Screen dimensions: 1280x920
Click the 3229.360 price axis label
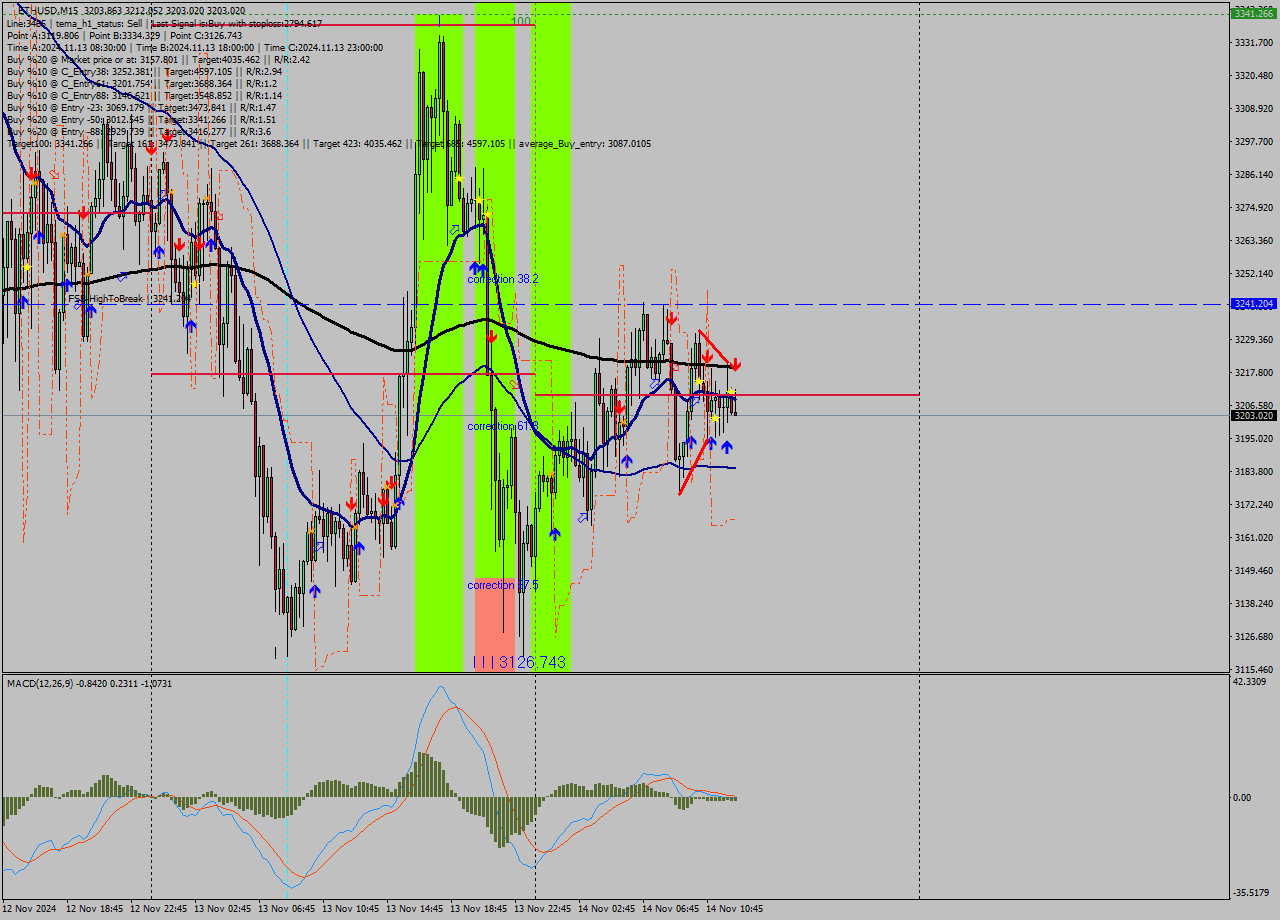click(x=1253, y=339)
